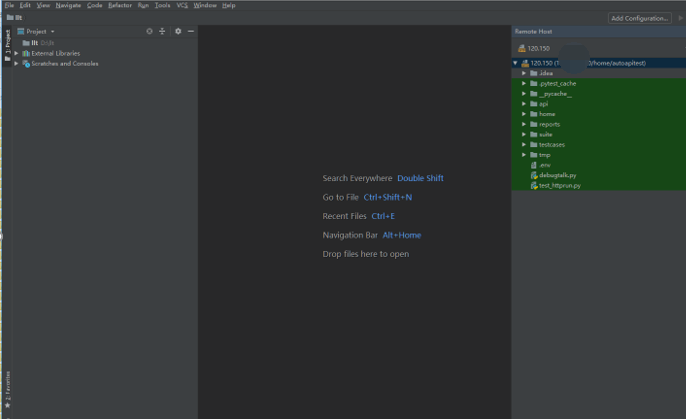Click the Add Configuration button
This screenshot has height=419, width=686.
639,18
